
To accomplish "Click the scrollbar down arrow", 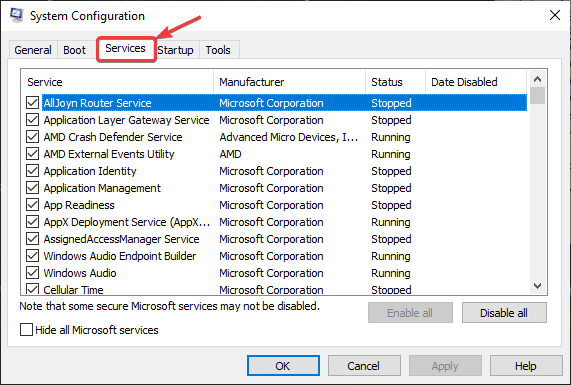I will tap(537, 286).
